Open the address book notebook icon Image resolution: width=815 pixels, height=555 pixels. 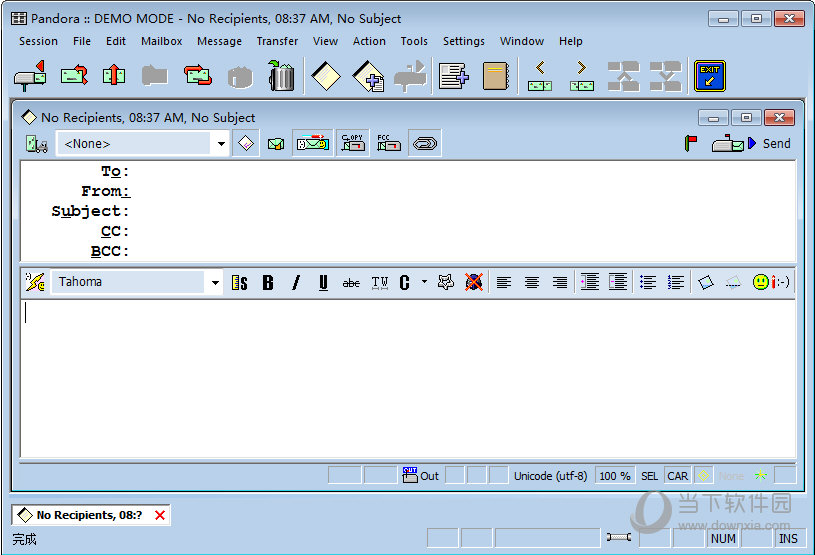click(x=496, y=76)
